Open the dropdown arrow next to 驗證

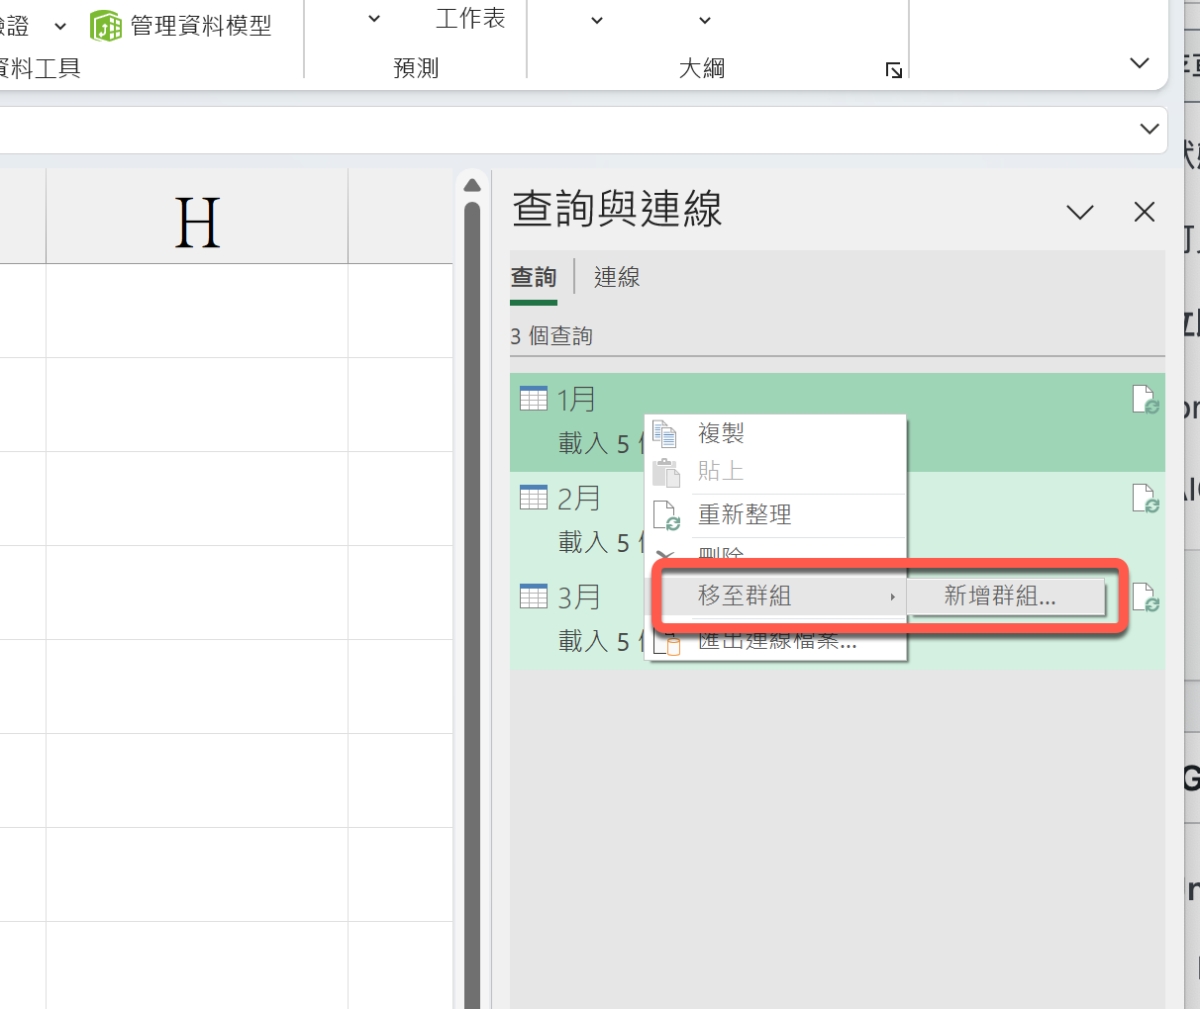[x=60, y=27]
